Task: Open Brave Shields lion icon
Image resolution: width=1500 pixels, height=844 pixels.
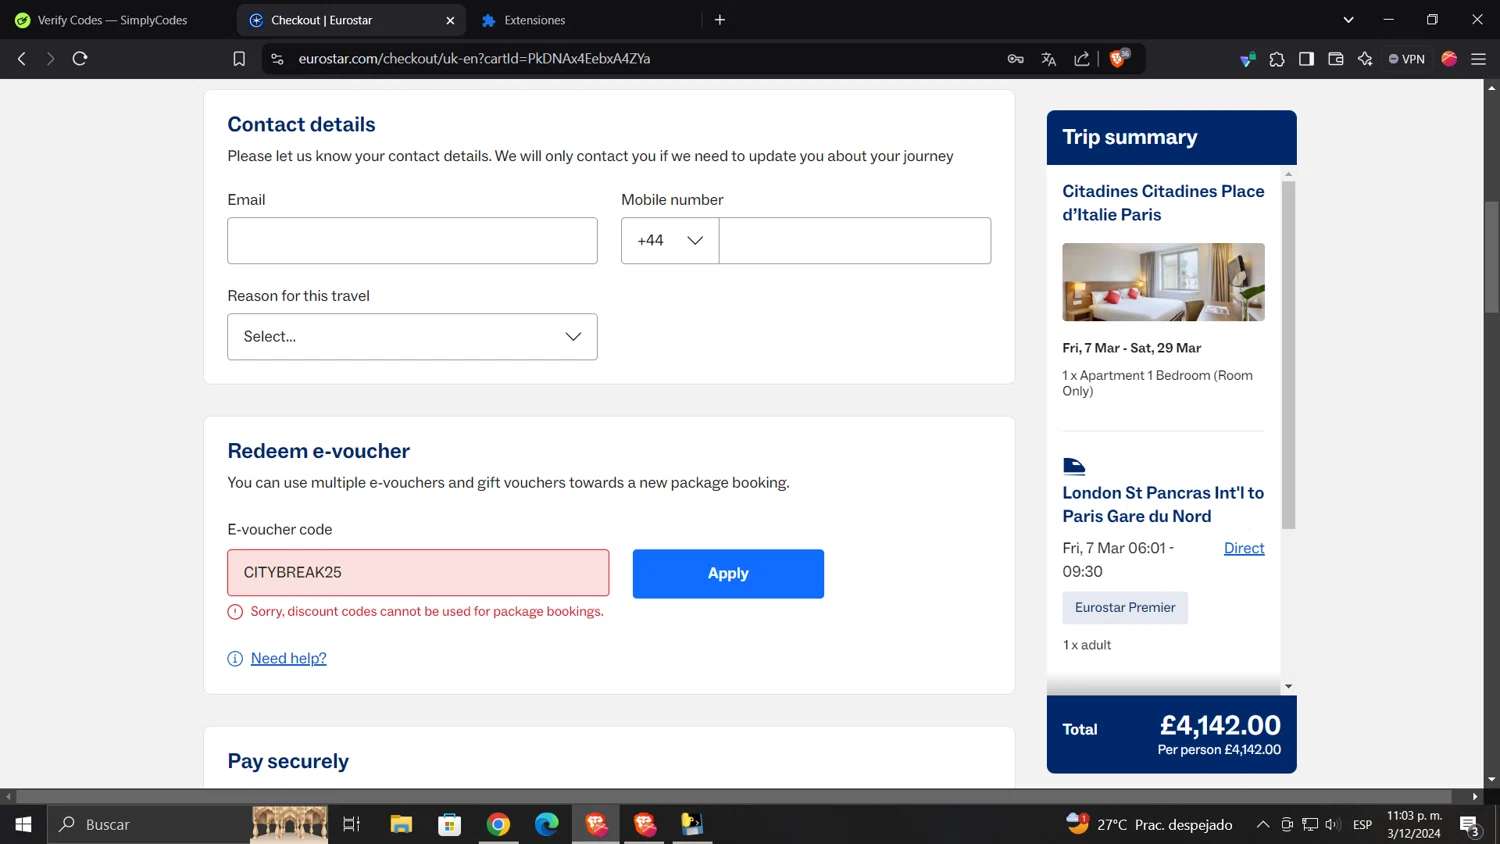Action: [x=1119, y=58]
